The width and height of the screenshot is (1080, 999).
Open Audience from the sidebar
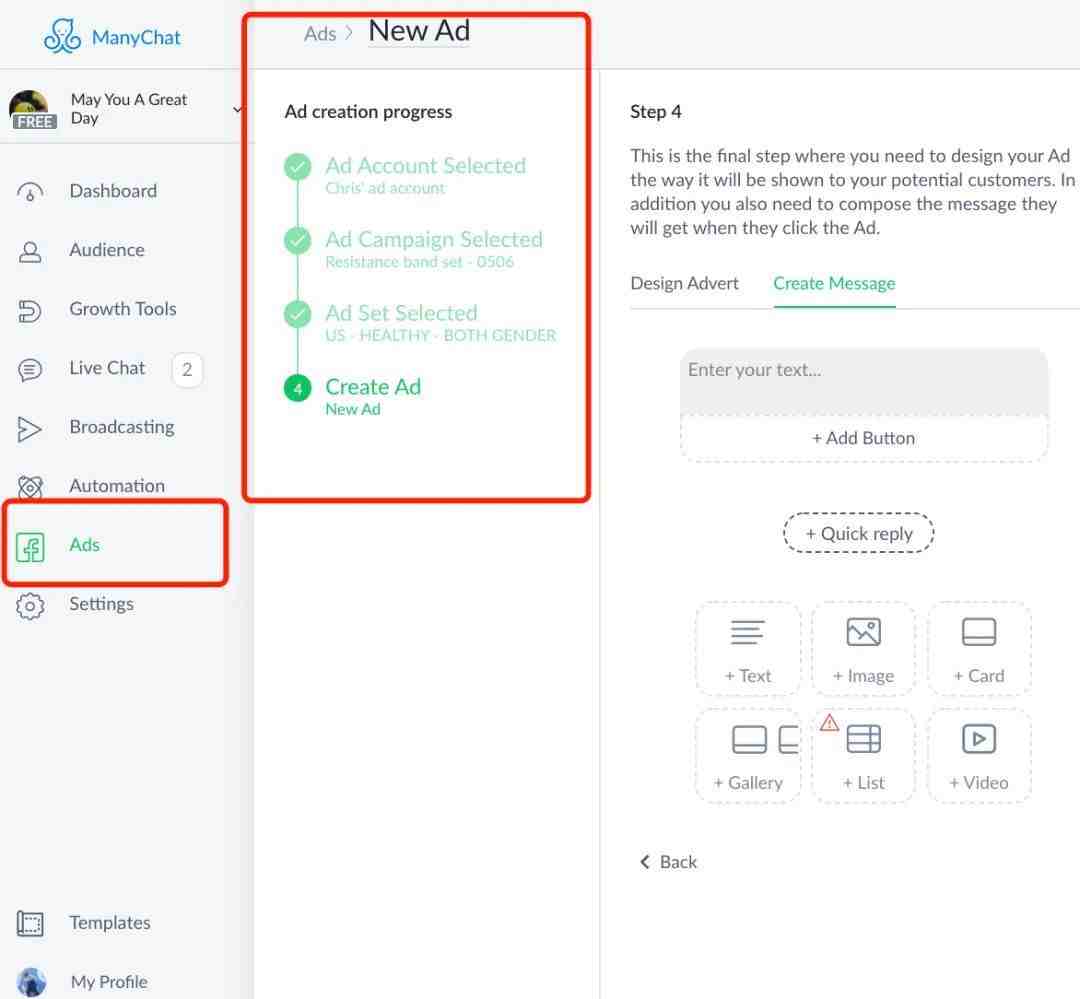coord(107,249)
